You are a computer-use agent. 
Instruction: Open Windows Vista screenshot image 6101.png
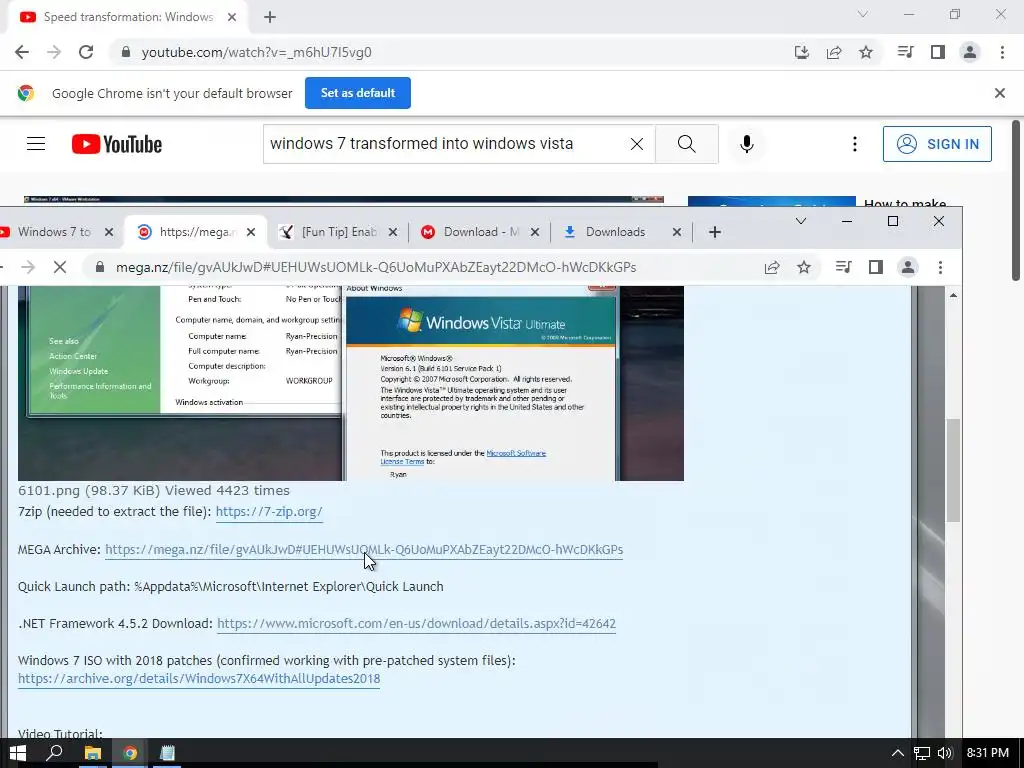coord(351,383)
